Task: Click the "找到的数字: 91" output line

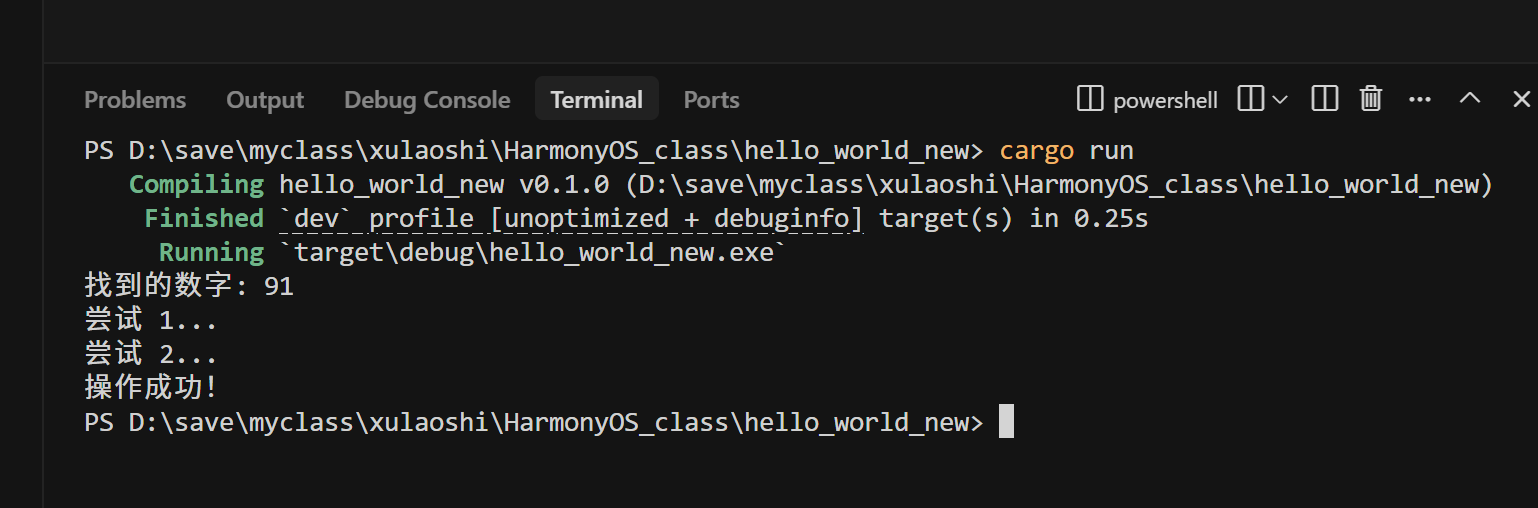Action: coord(189,287)
